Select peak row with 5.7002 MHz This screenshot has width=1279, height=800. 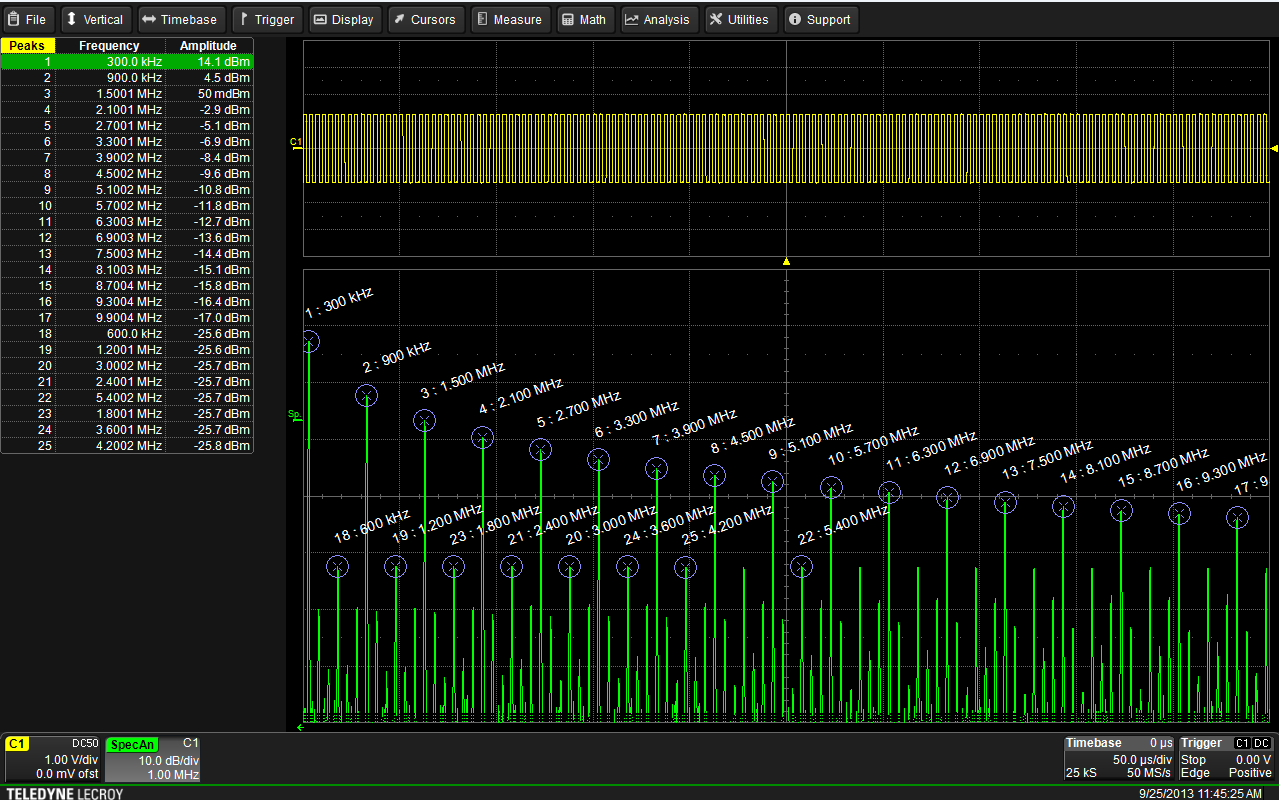pos(127,206)
